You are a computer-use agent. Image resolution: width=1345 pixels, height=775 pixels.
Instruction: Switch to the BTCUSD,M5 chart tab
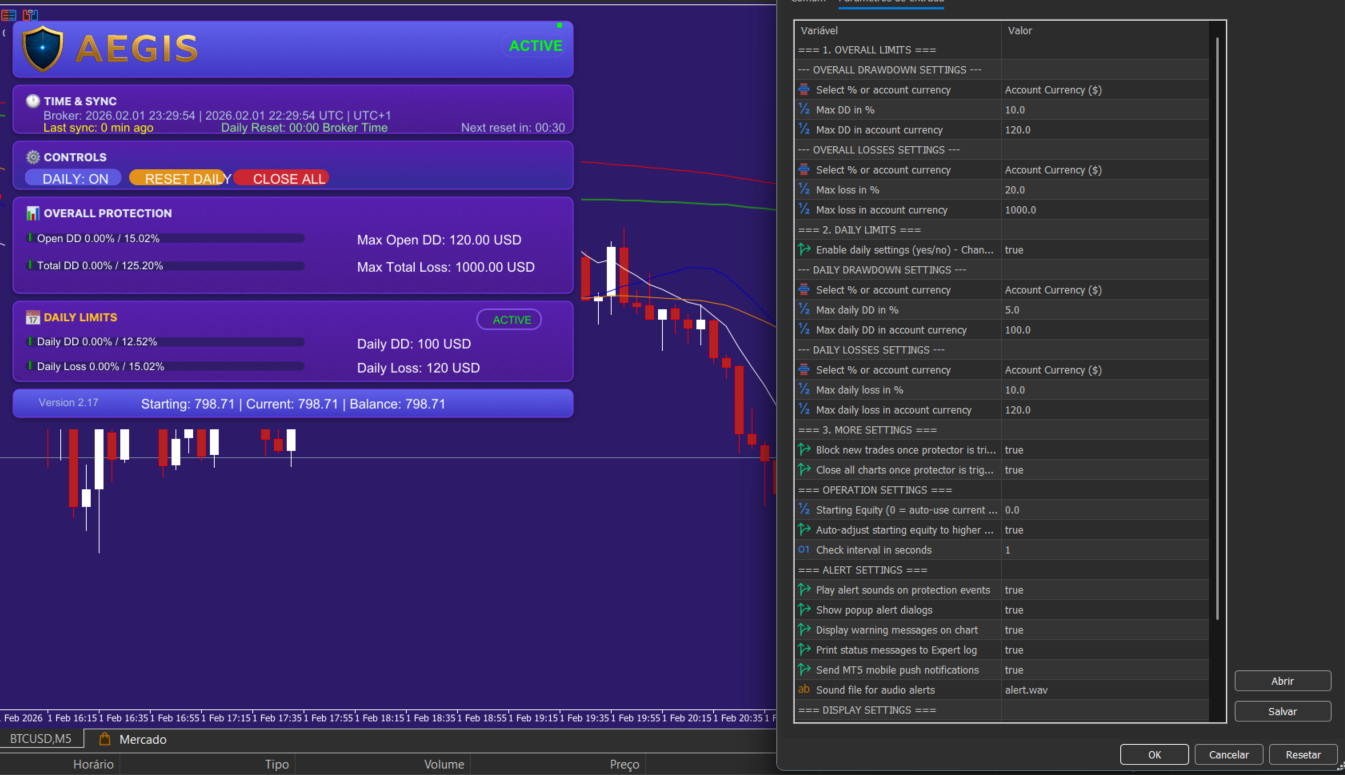41,739
